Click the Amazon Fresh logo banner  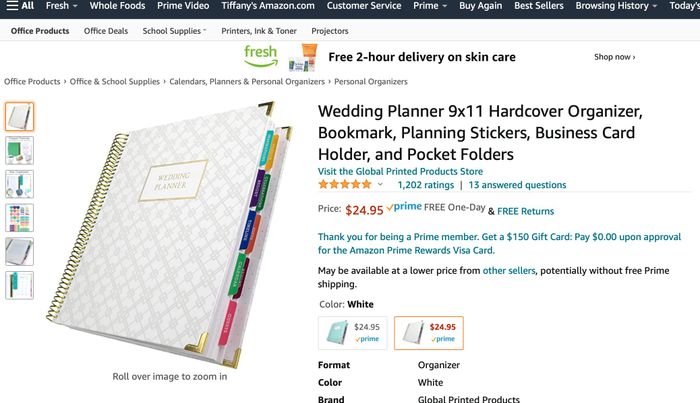pyautogui.click(x=261, y=57)
